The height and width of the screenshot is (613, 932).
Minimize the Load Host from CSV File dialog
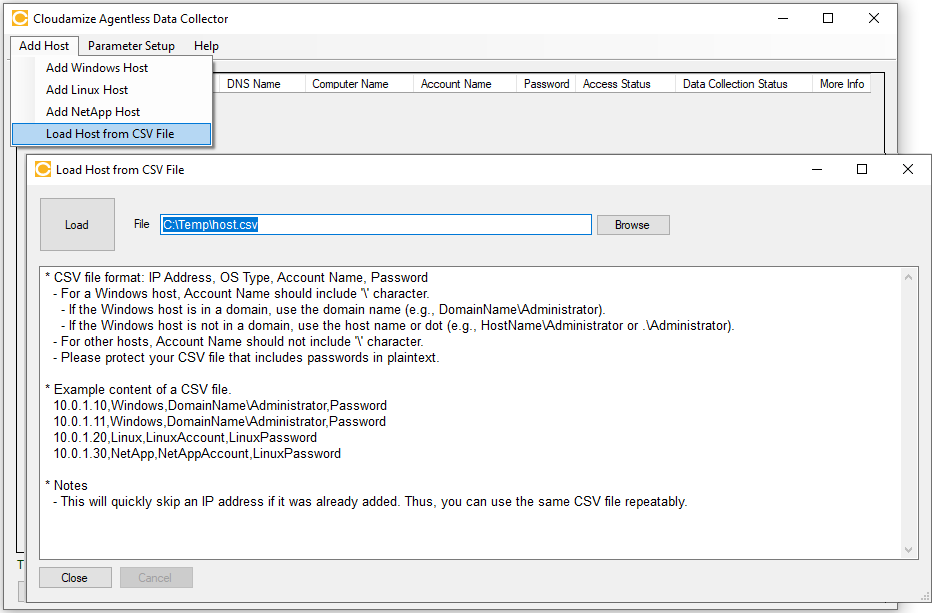coord(815,169)
